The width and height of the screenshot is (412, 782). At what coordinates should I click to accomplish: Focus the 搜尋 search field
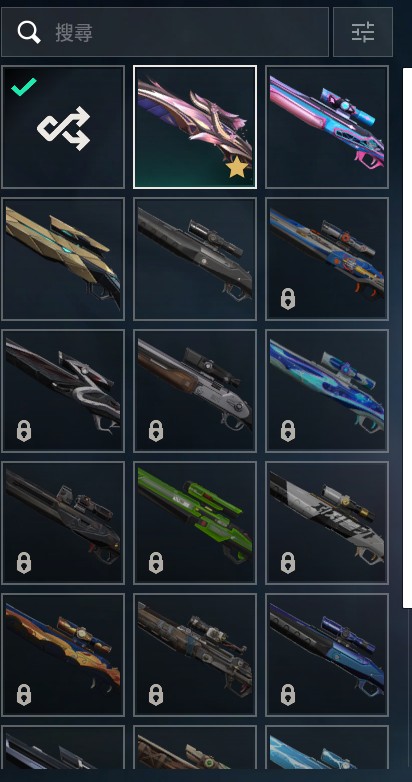pyautogui.click(x=165, y=32)
